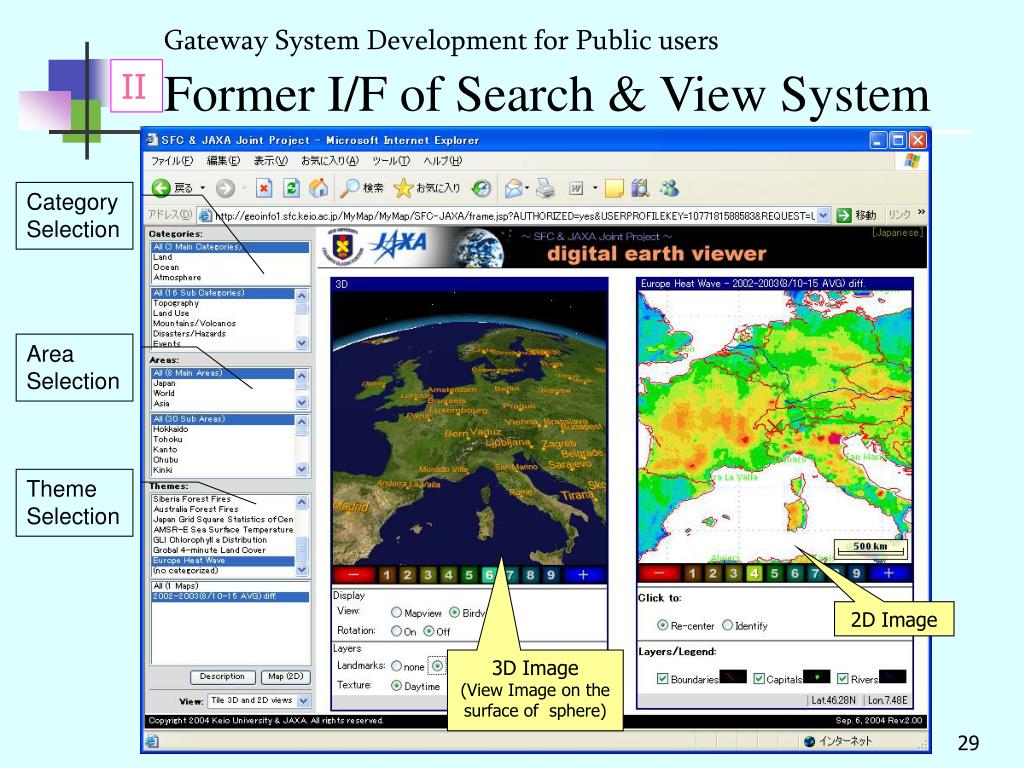Click the Refresh page icon
The image size is (1024, 768).
(291, 188)
